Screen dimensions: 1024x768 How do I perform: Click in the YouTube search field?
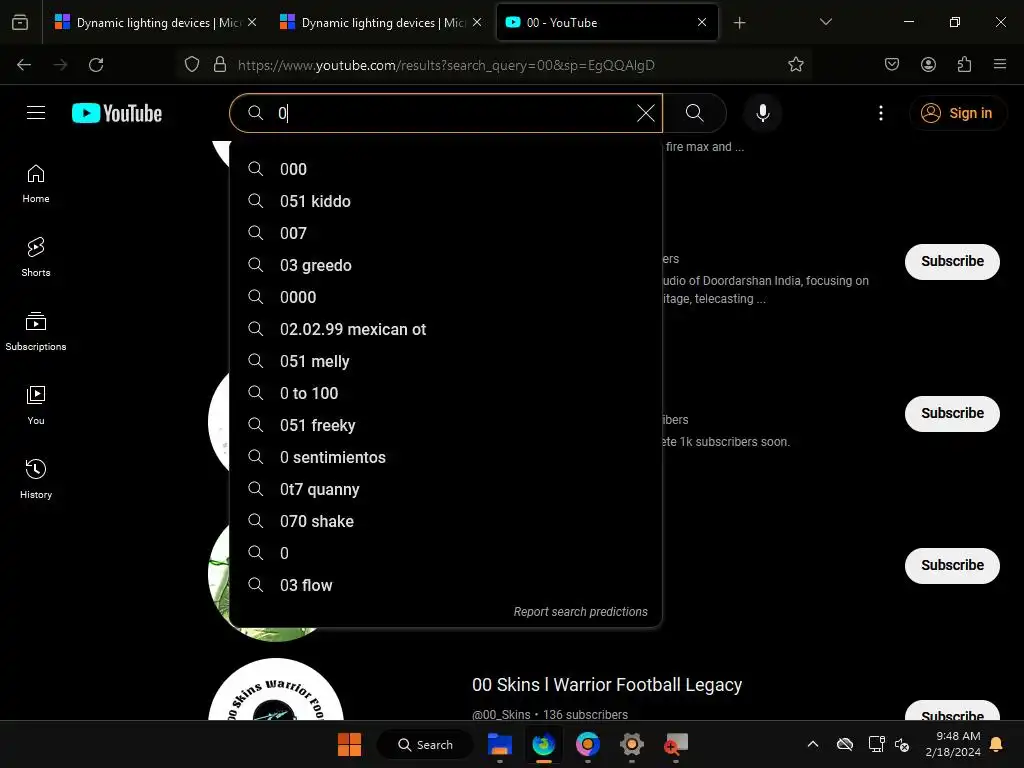pyautogui.click(x=444, y=113)
